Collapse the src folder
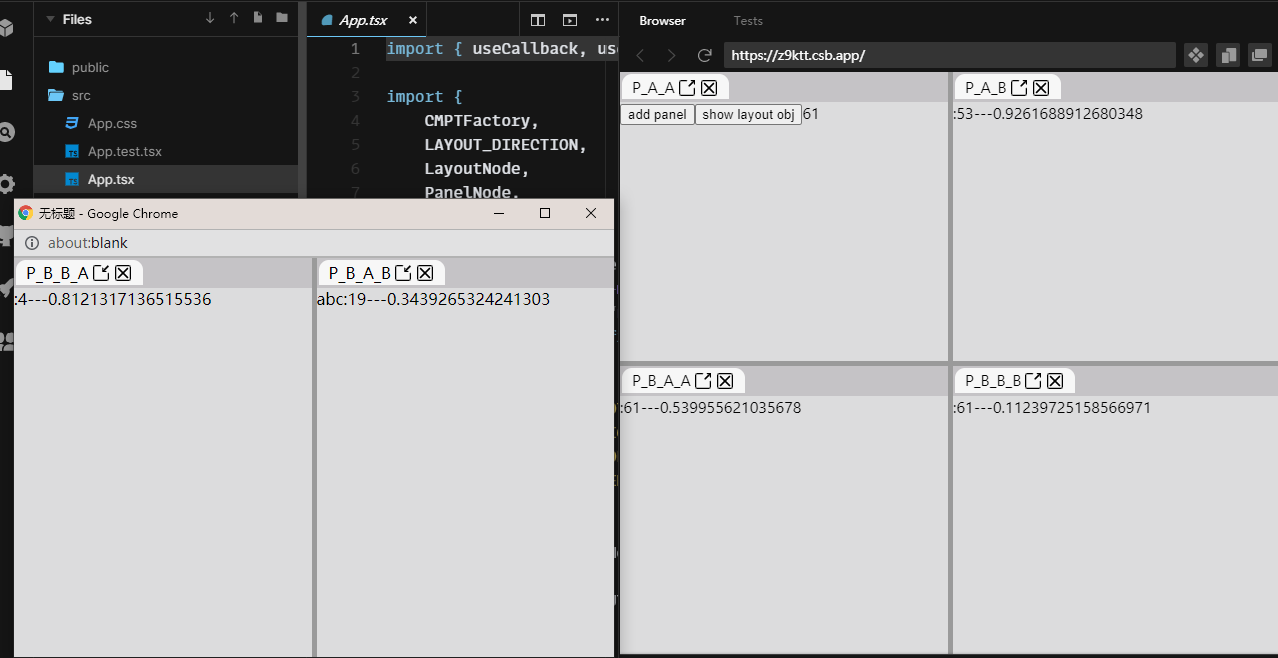 166,95
